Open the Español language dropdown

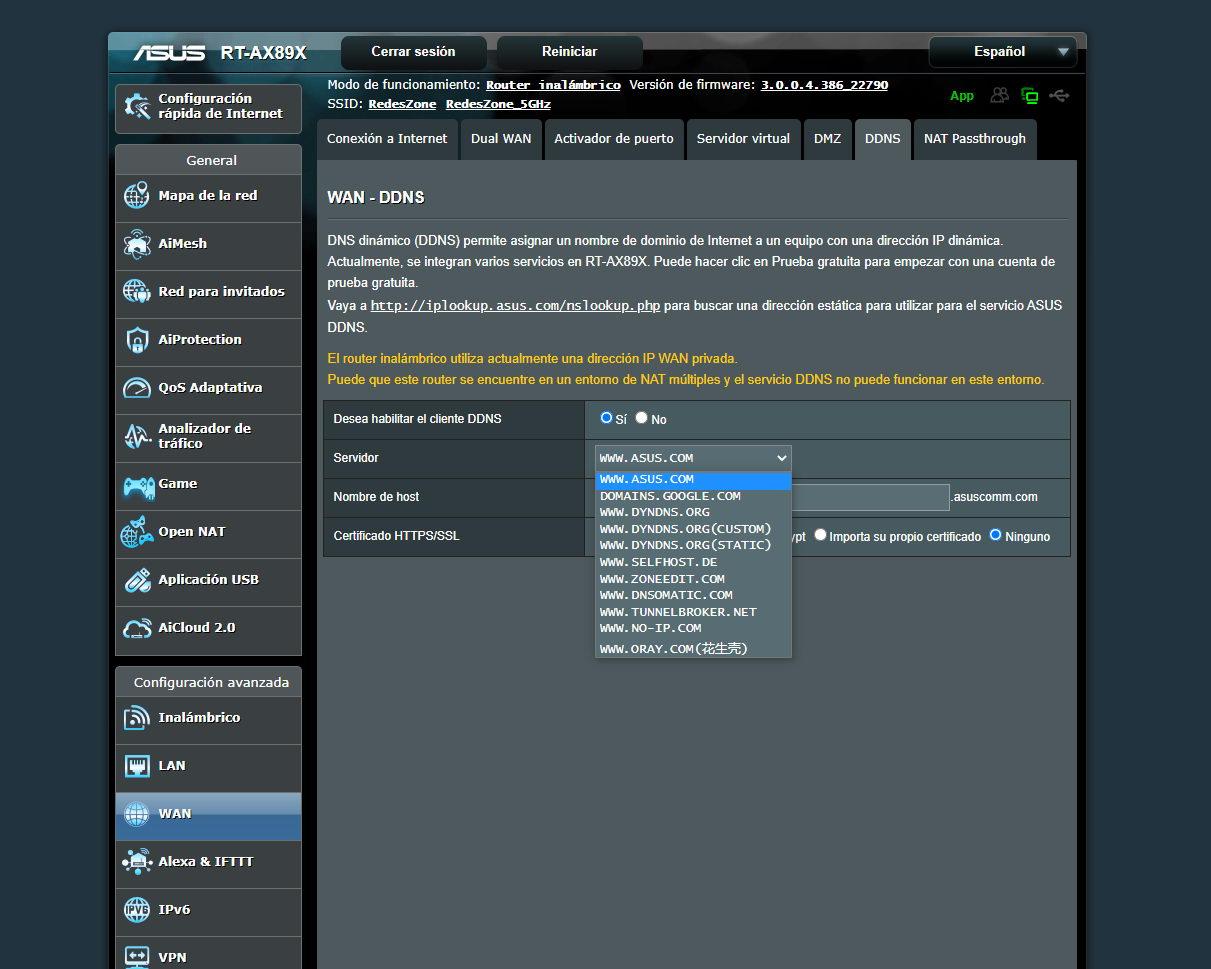(1002, 52)
